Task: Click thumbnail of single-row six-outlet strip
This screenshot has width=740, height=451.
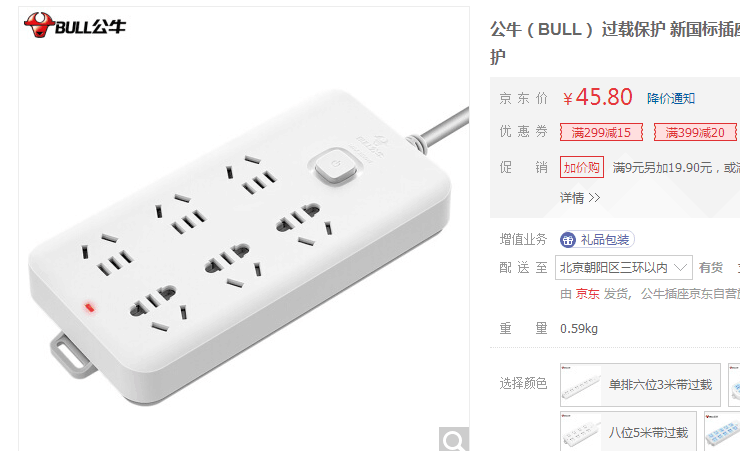Action: pos(581,385)
